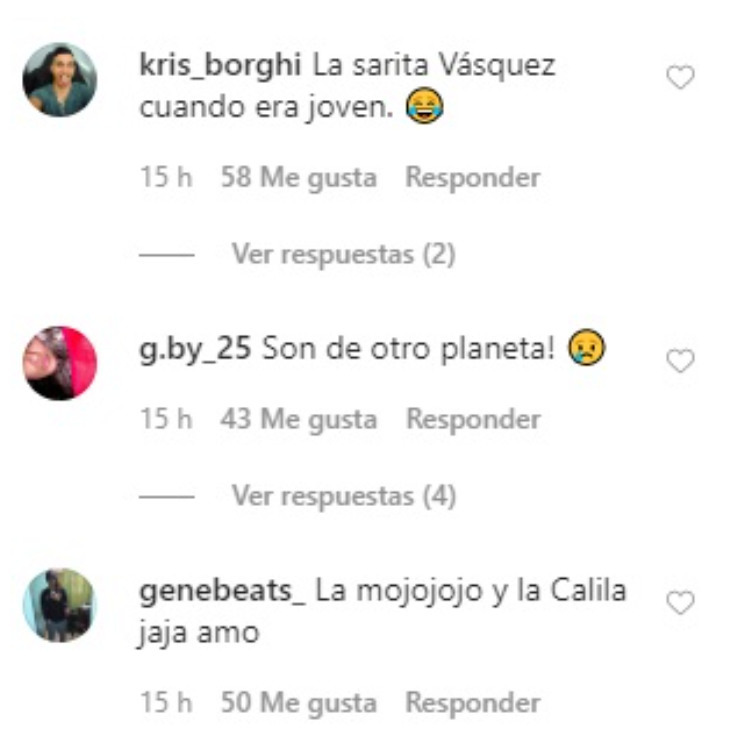Like g.by_25's comment with heart icon

680,361
